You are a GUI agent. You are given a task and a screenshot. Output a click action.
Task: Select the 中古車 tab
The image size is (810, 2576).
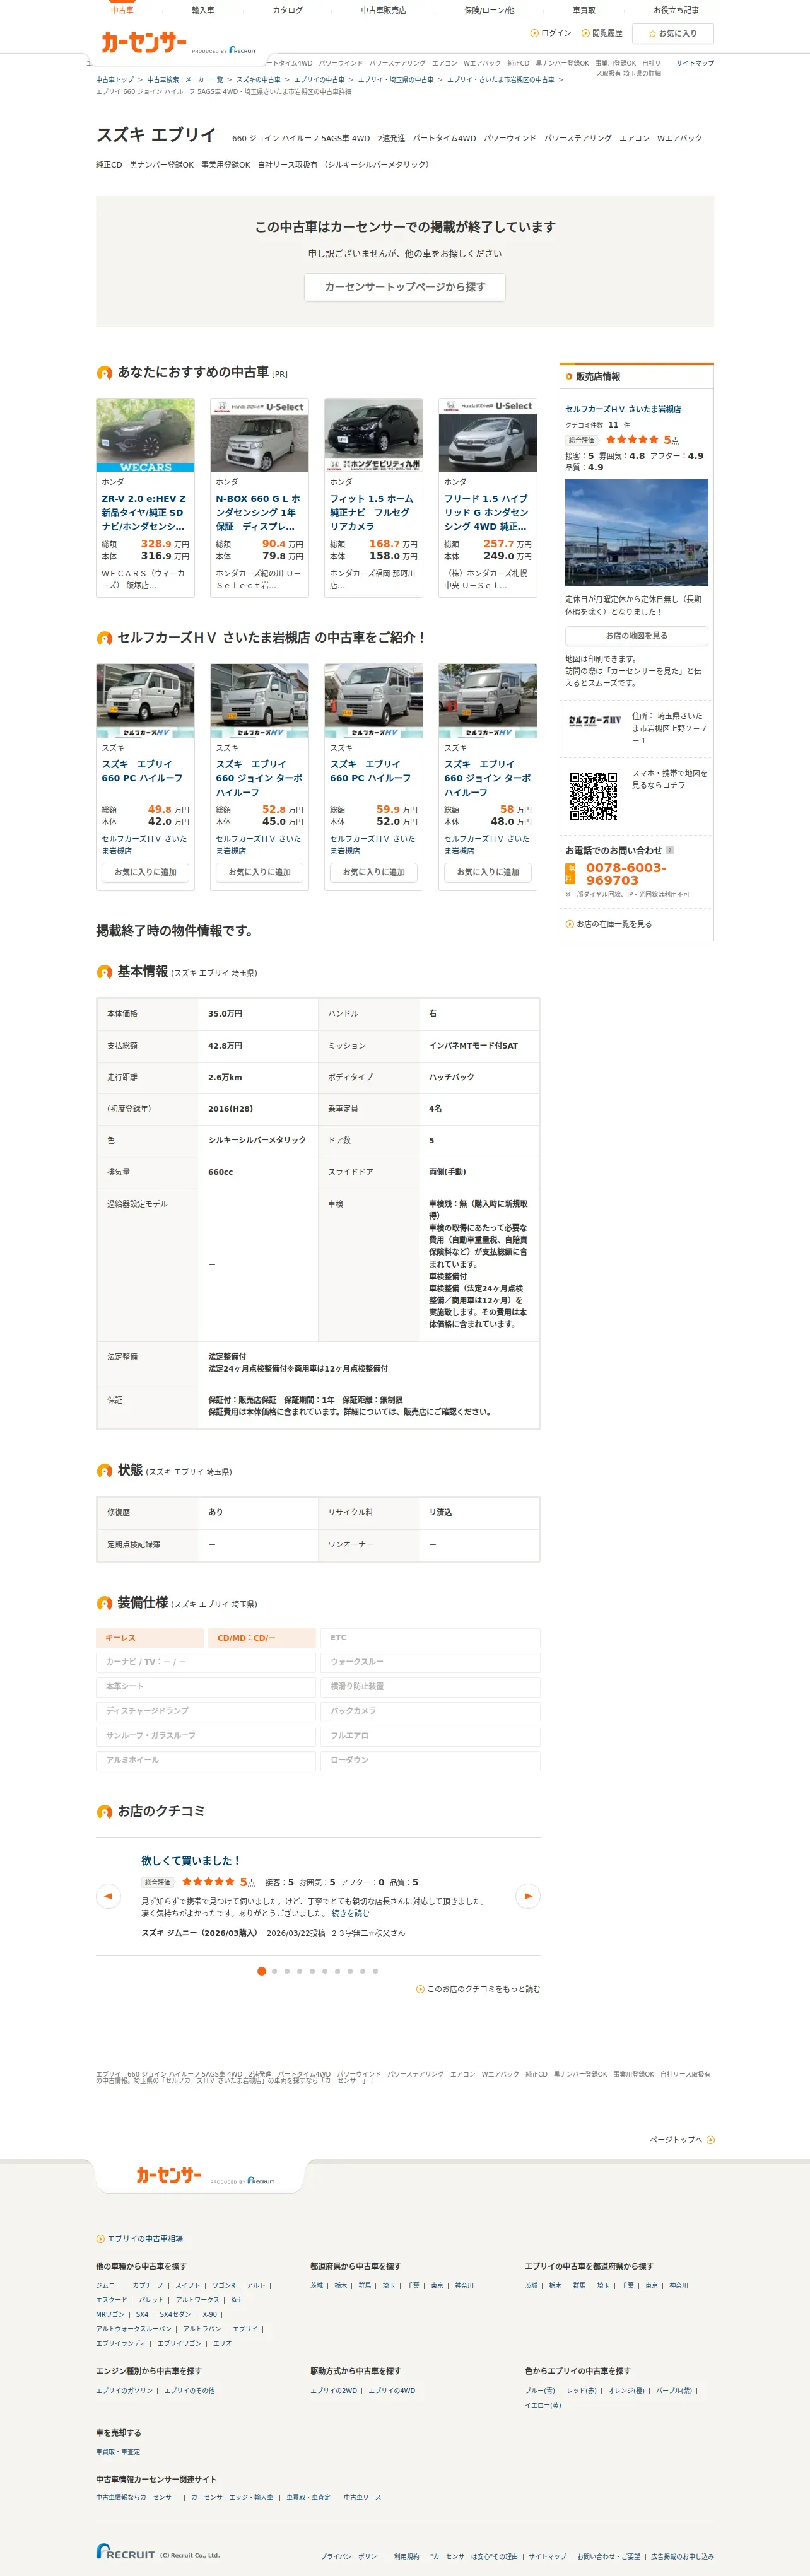[x=122, y=9]
